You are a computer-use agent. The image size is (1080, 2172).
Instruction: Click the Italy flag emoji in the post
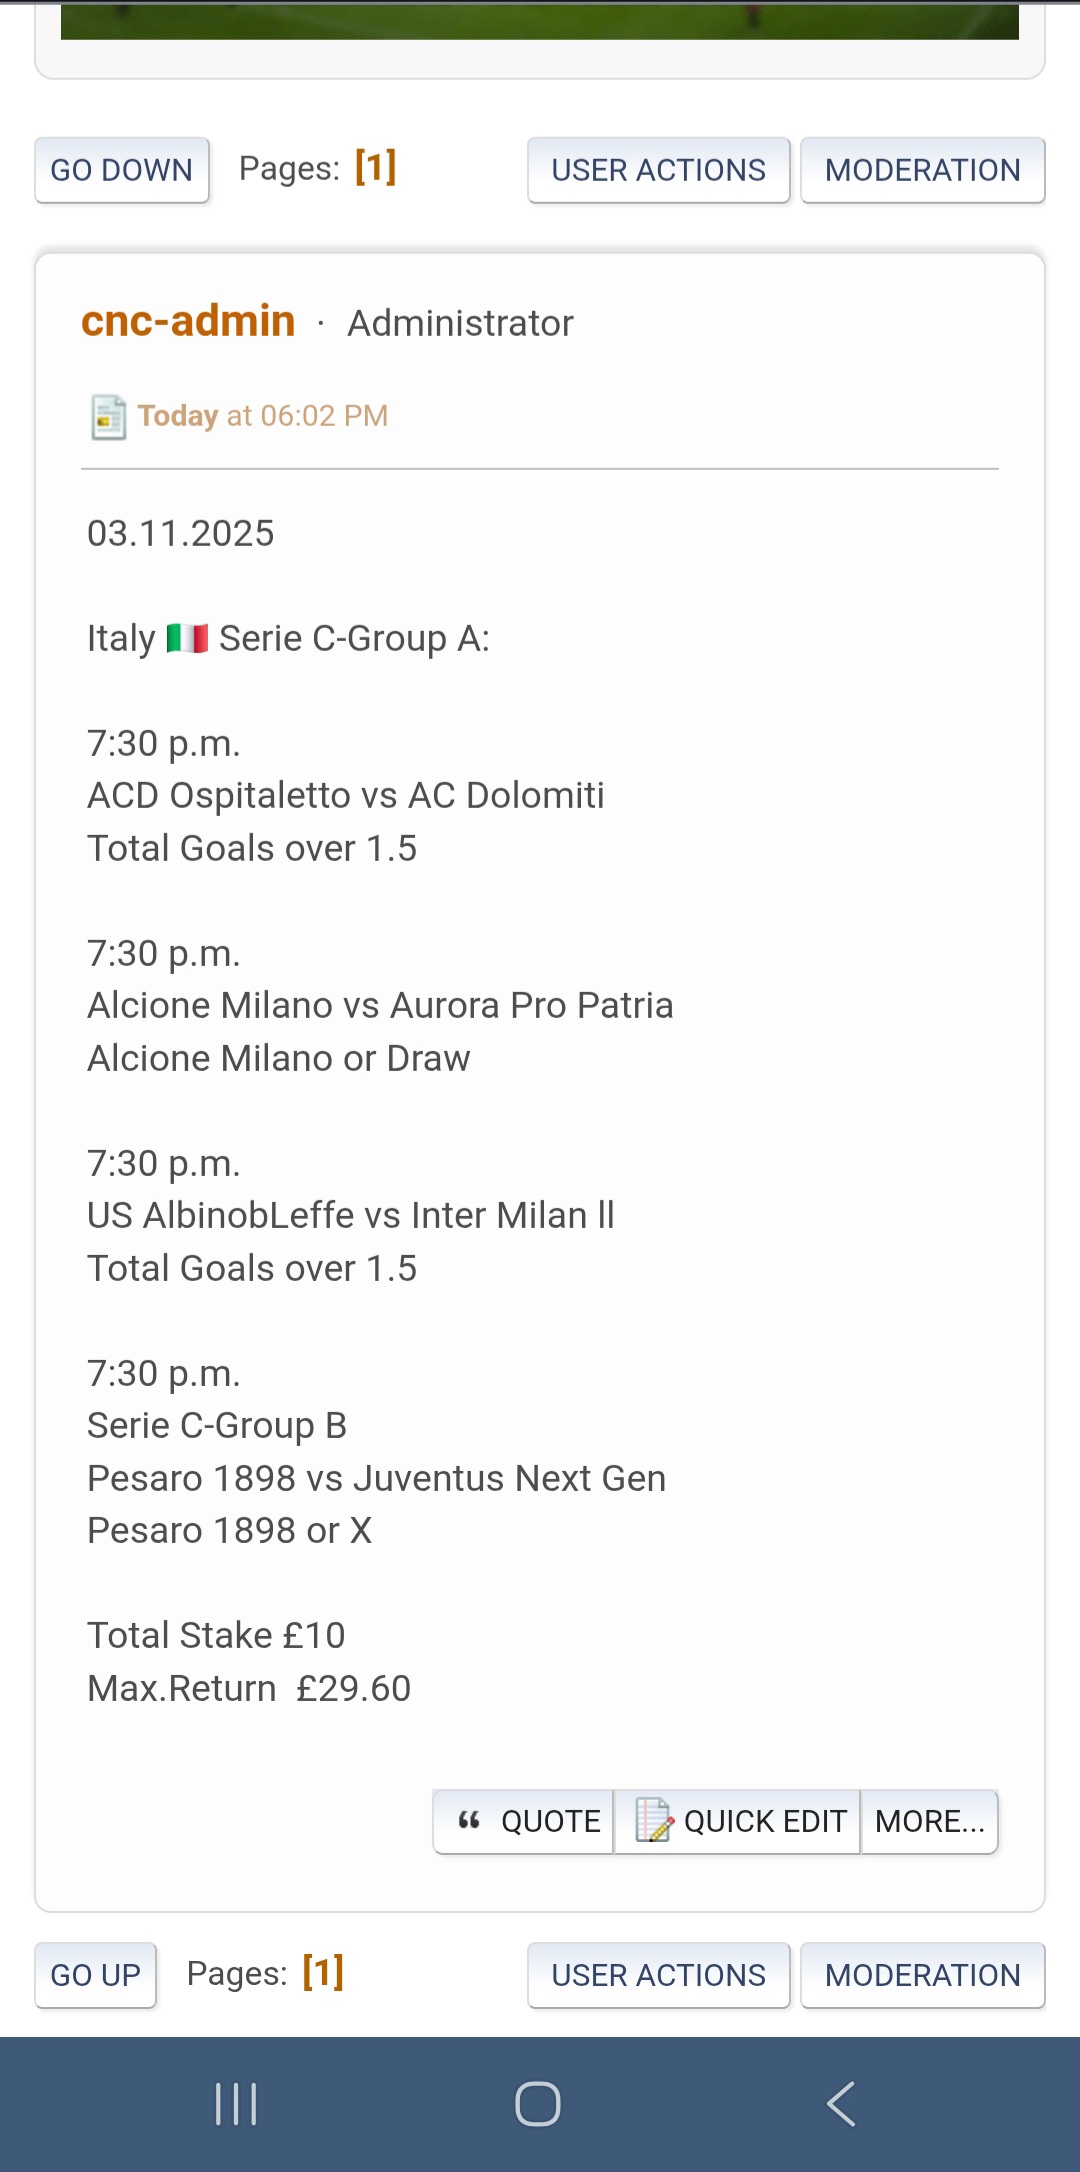(187, 638)
